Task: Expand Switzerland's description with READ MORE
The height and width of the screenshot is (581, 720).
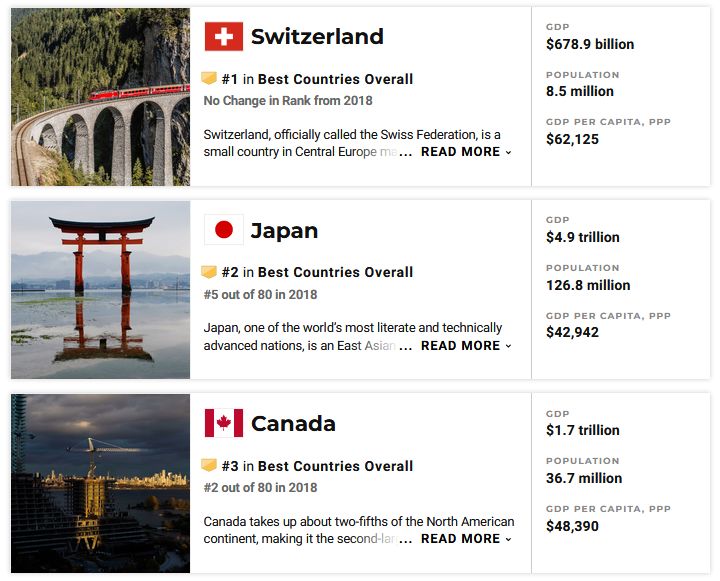Action: pos(466,152)
